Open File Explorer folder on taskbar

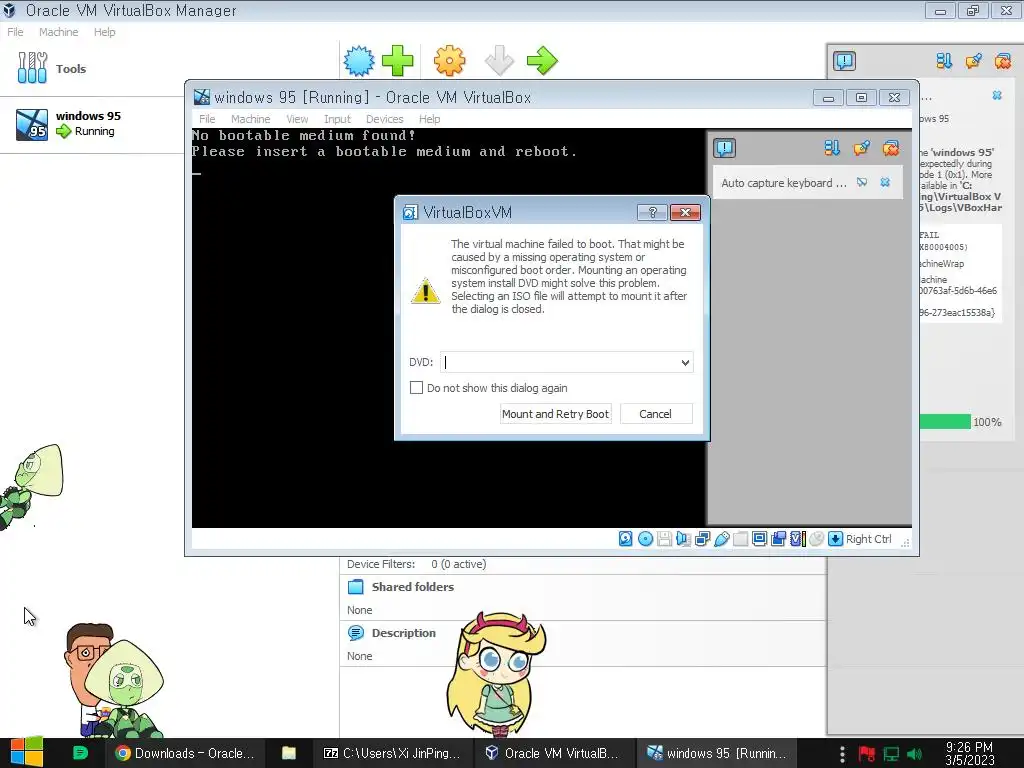coord(289,753)
